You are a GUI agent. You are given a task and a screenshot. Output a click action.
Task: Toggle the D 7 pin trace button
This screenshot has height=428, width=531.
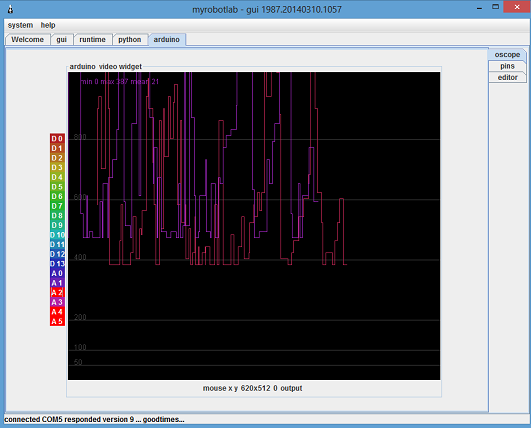57,206
